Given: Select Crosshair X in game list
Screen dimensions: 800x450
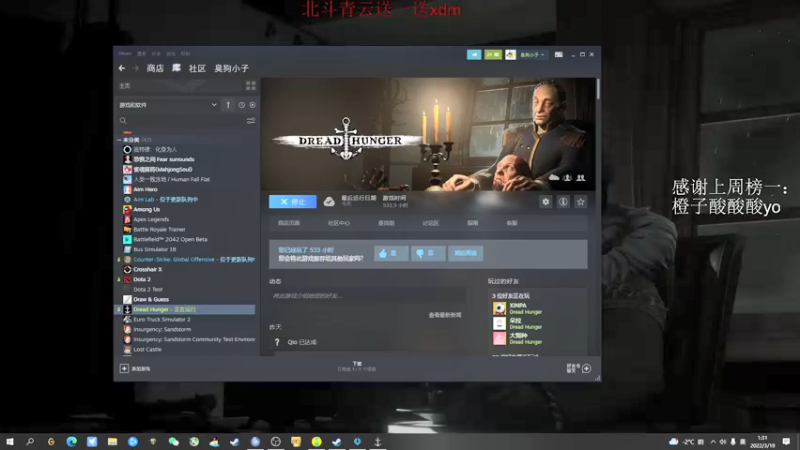Looking at the screenshot, I should (147, 269).
